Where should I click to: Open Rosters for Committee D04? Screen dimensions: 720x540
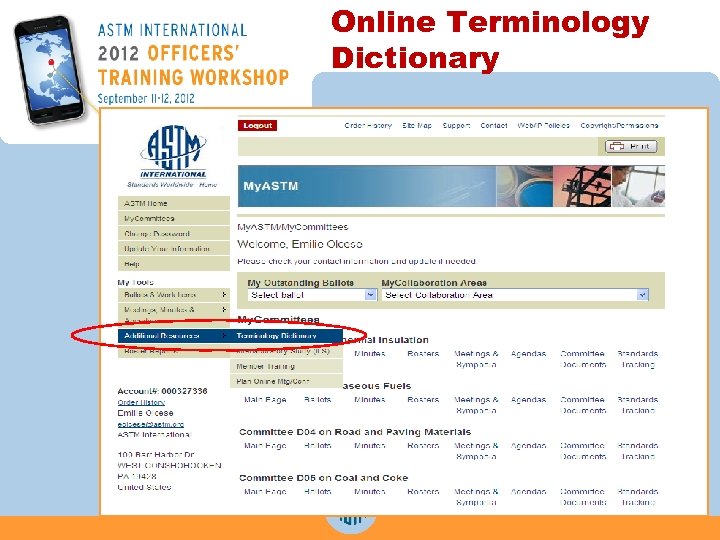pos(423,445)
